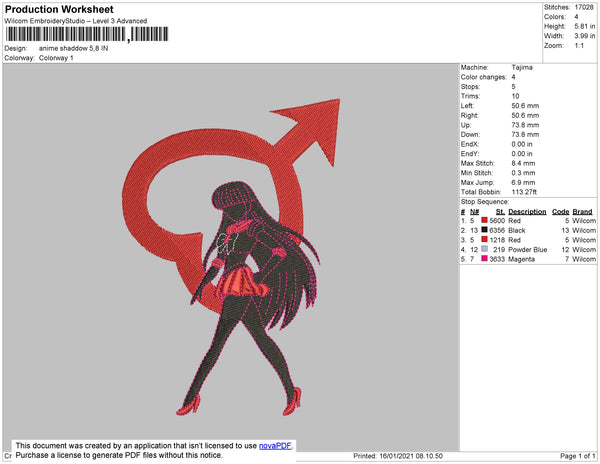This screenshot has height=464, width=600.
Task: Select the Total Bobbin value 113.27ft
Action: (x=524, y=192)
